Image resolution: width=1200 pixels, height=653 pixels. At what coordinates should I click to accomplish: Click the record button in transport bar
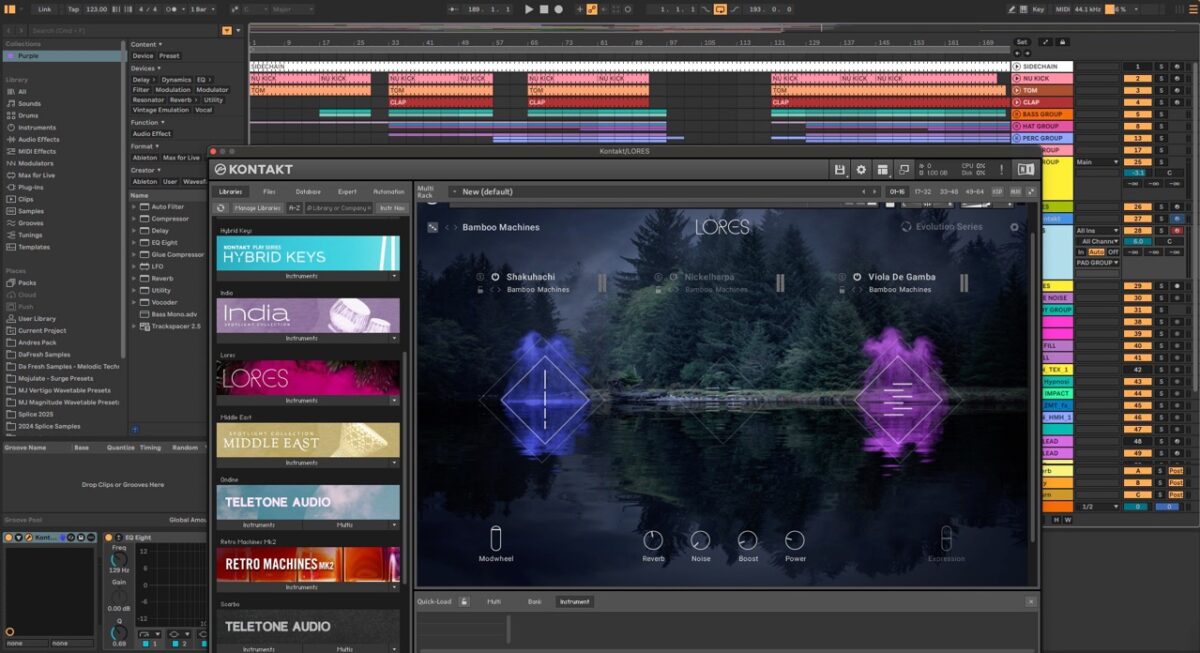pos(558,9)
